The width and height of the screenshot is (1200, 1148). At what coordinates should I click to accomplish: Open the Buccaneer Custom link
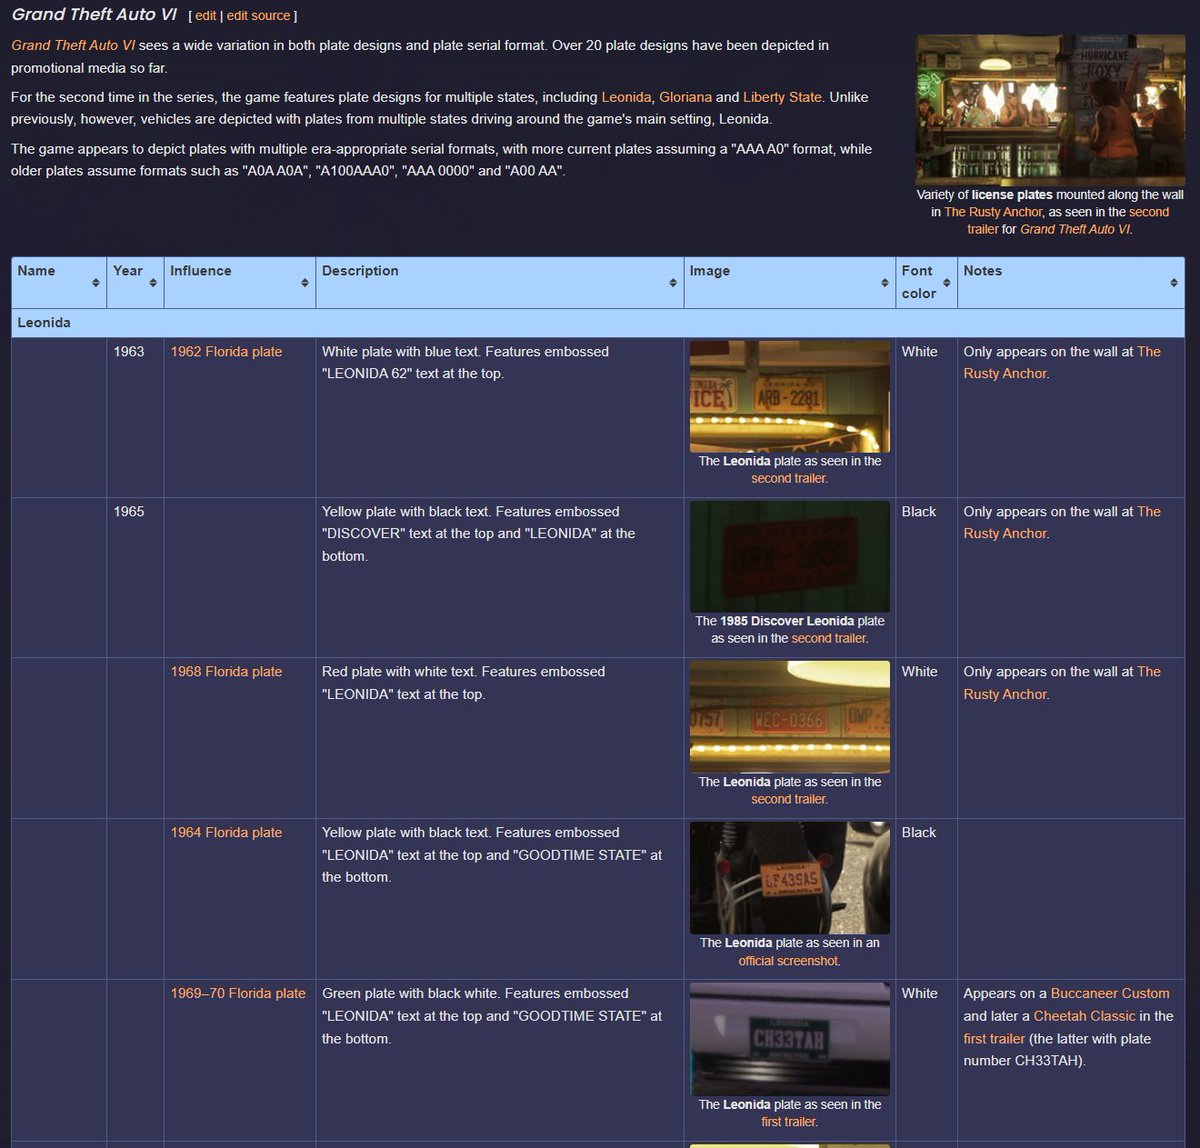tap(1110, 993)
